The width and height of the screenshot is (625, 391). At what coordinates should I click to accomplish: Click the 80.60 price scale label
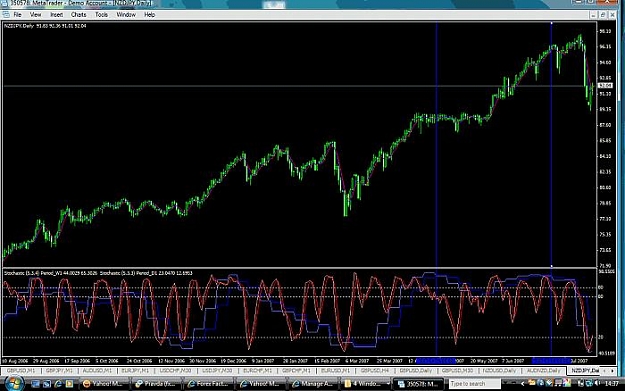pyautogui.click(x=605, y=187)
